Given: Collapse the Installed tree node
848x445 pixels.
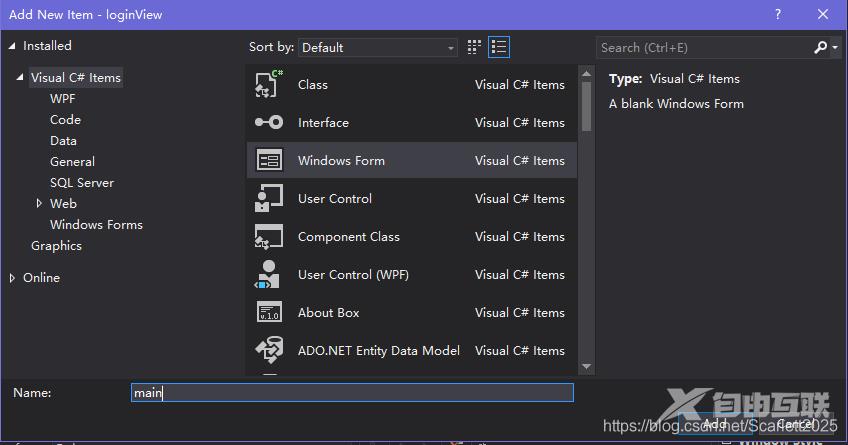Looking at the screenshot, I should (x=12, y=46).
